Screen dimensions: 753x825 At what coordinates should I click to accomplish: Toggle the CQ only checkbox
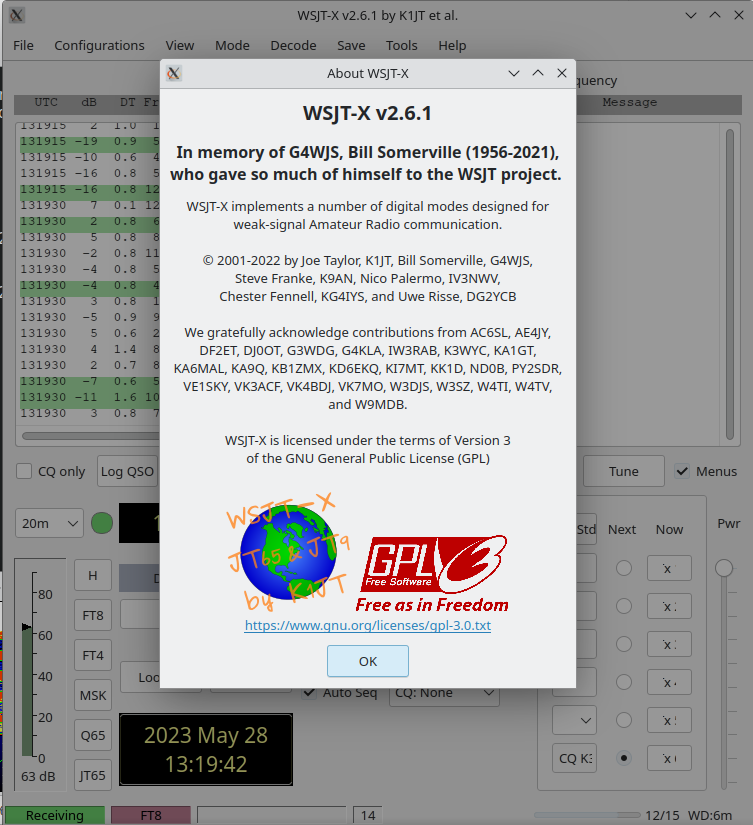pos(24,471)
